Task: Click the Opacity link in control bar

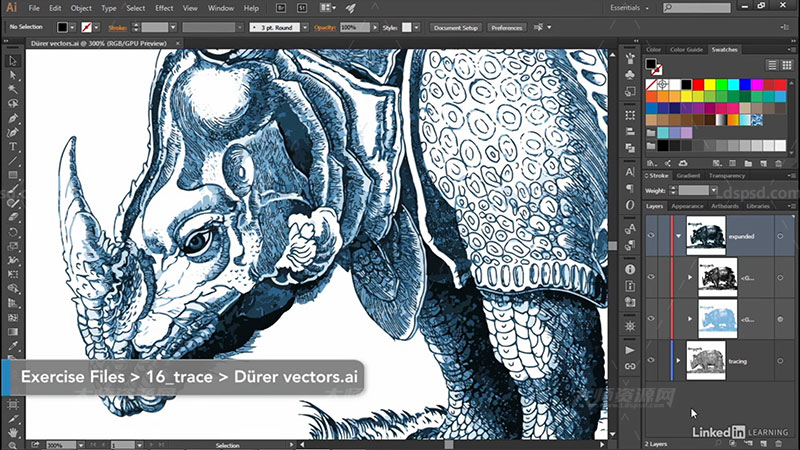Action: click(x=325, y=28)
